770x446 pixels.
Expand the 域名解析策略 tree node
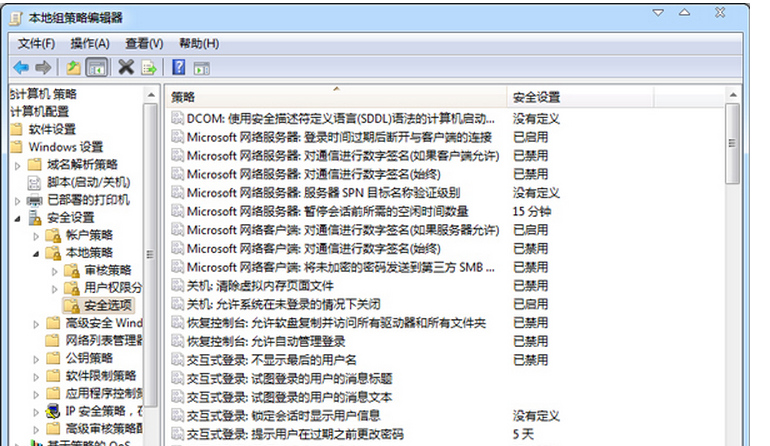point(18,166)
